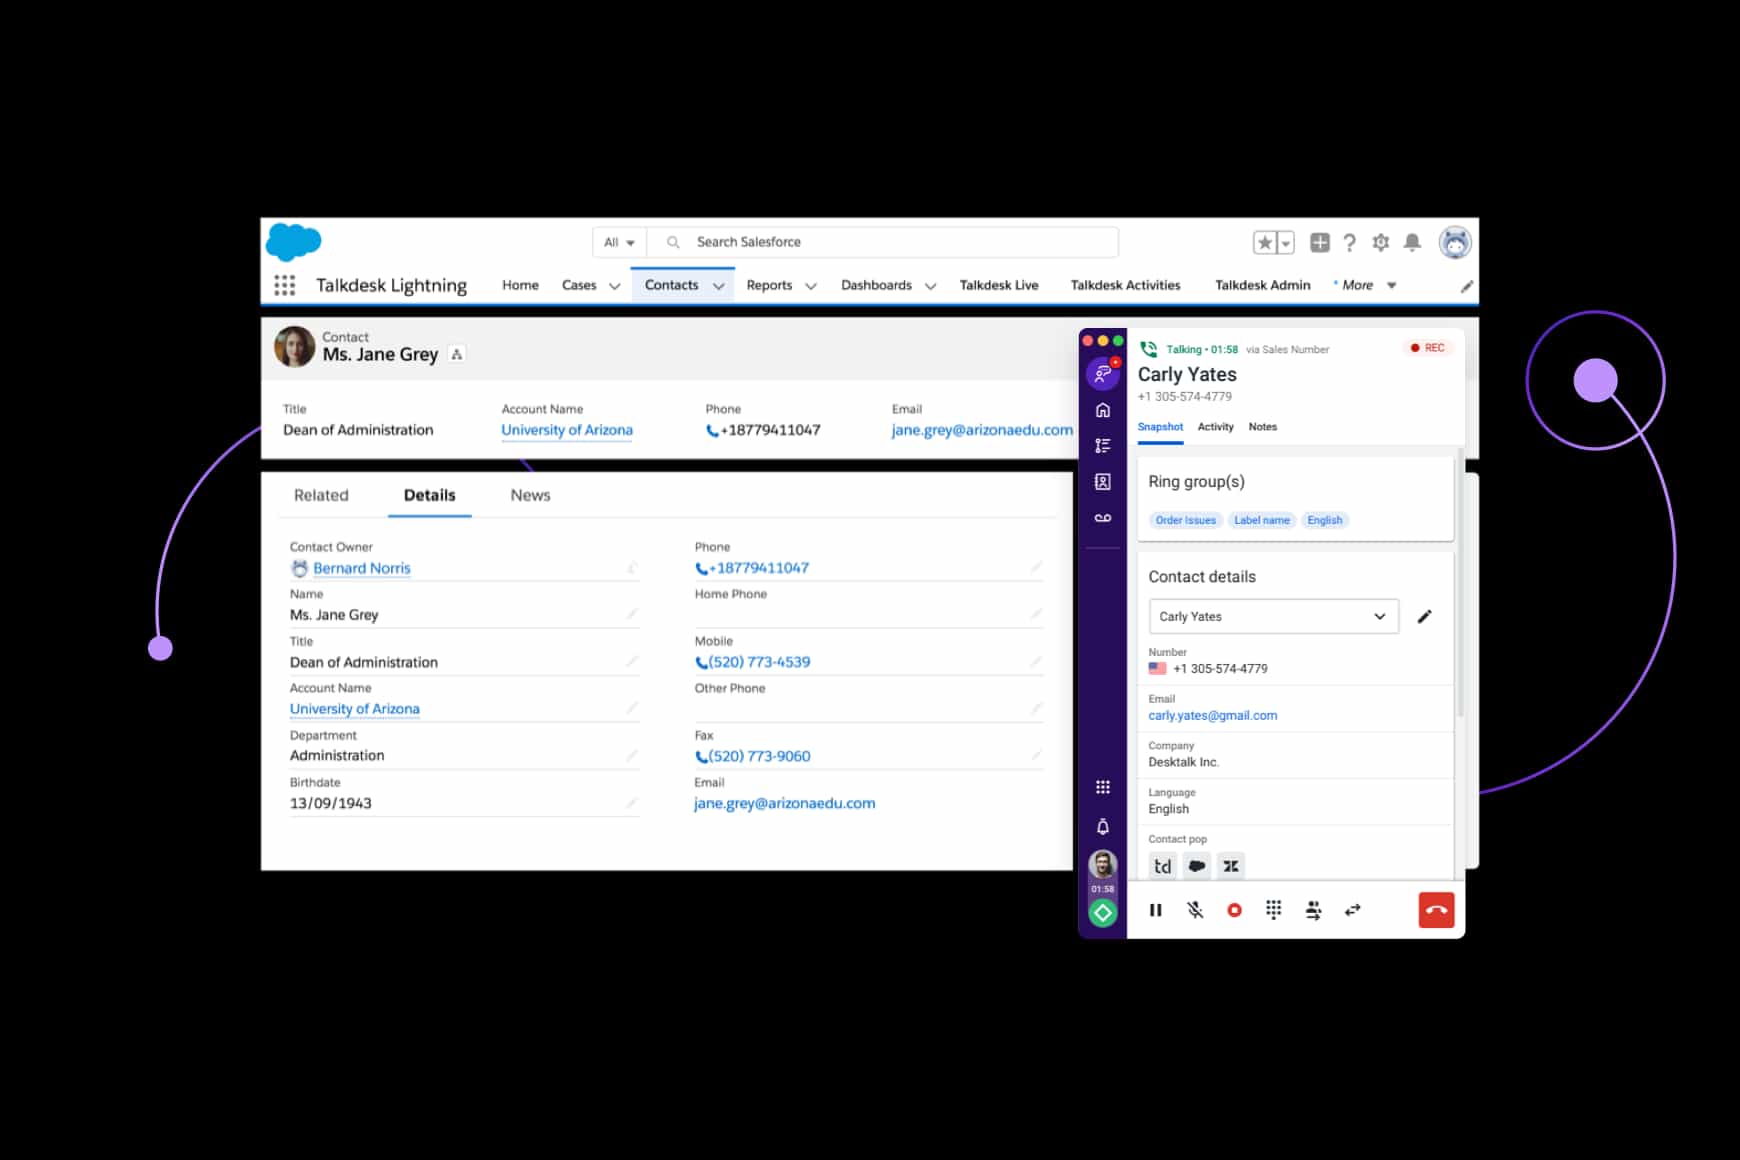Open Bernard Norris contact owner link
The width and height of the screenshot is (1740, 1160).
coord(362,568)
